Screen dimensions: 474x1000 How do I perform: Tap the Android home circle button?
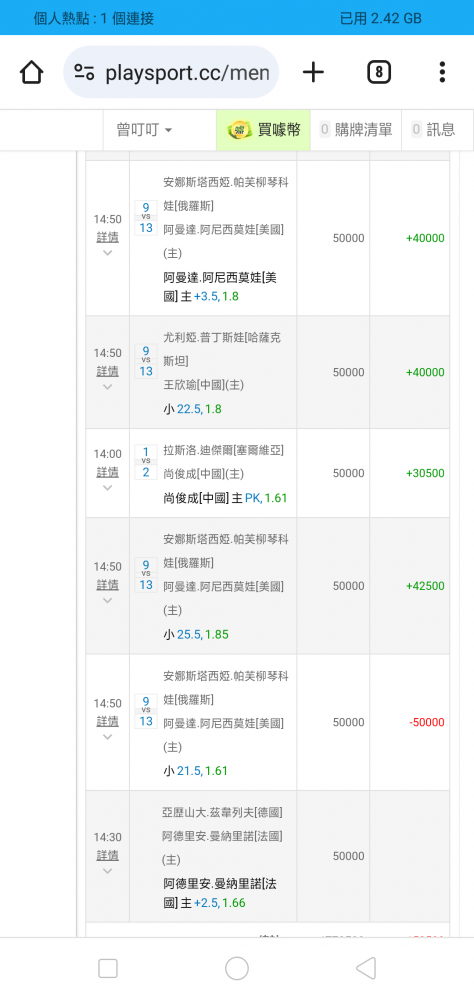pos(237,968)
